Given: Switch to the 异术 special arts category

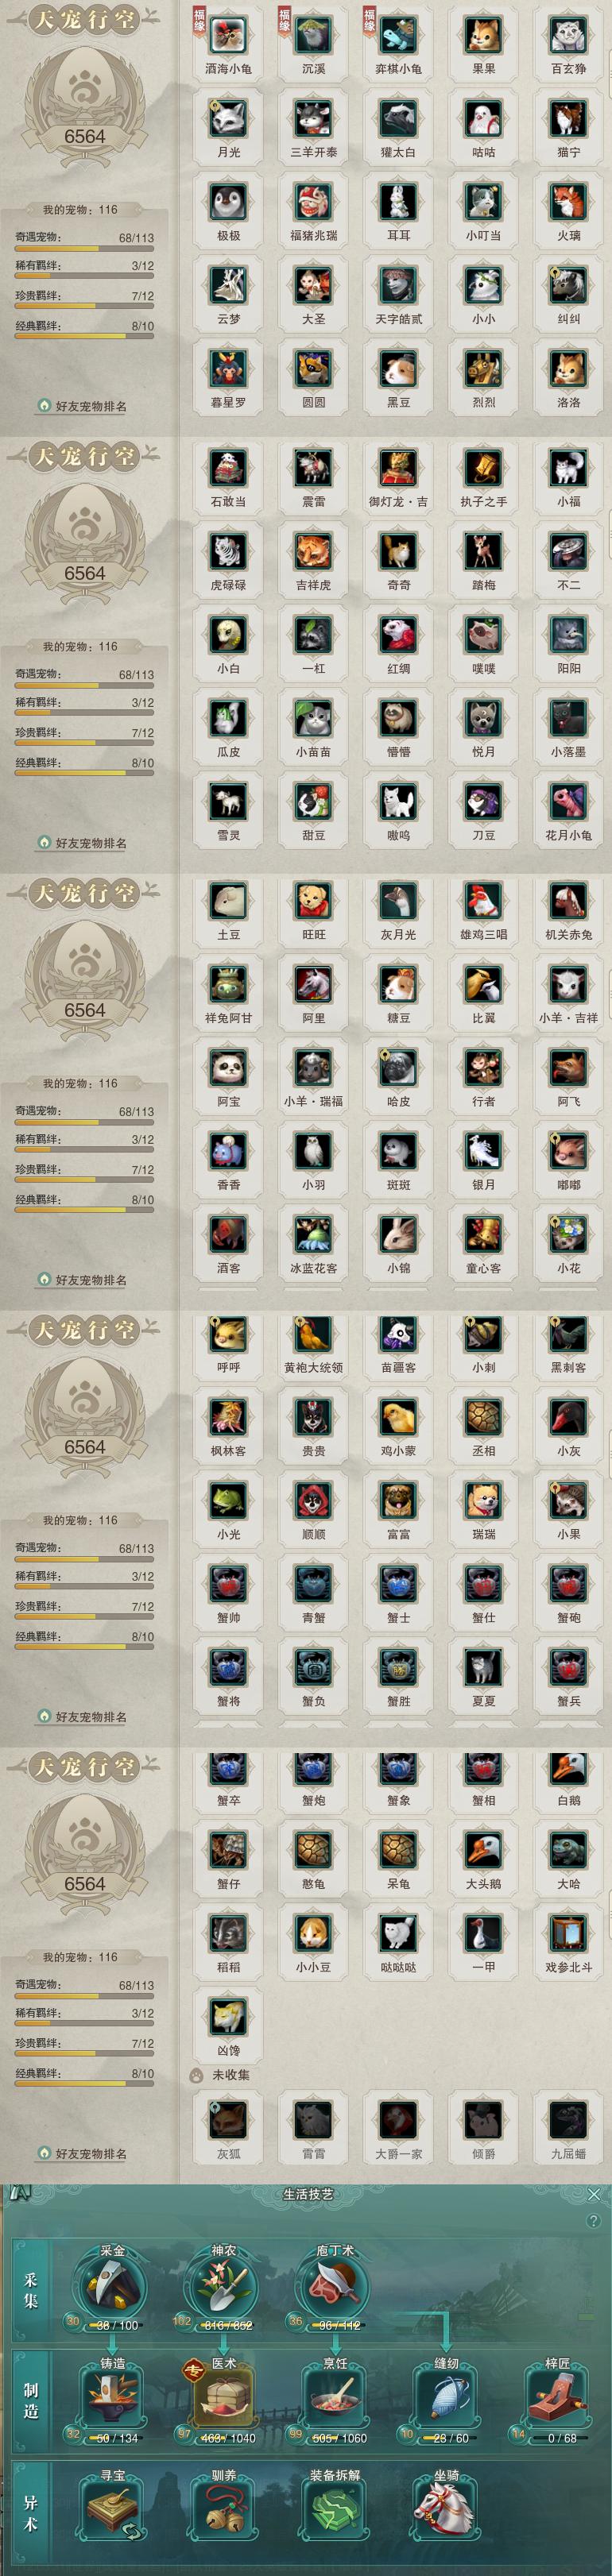Looking at the screenshot, I should (31, 2510).
